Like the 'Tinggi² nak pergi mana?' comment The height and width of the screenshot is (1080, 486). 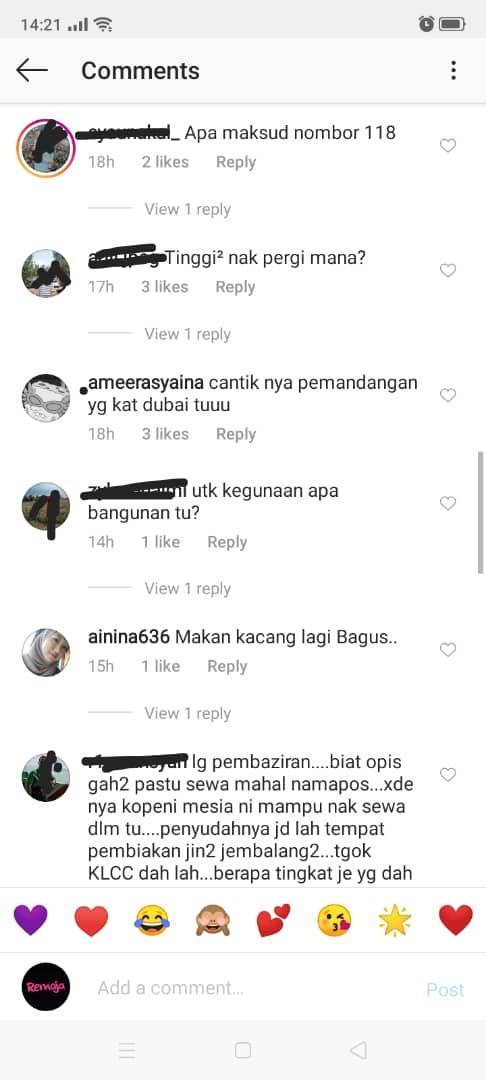[x=448, y=271]
